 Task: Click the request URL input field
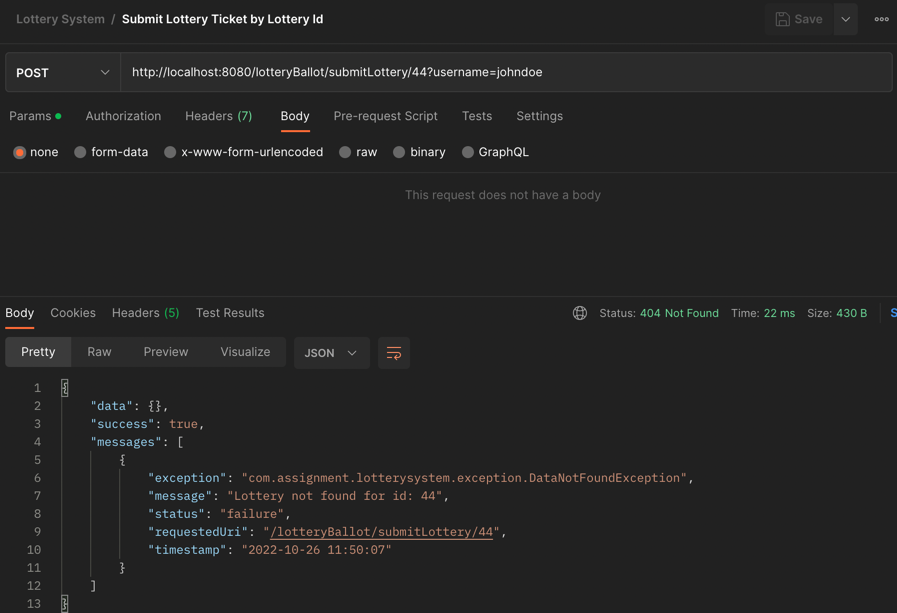click(x=506, y=73)
